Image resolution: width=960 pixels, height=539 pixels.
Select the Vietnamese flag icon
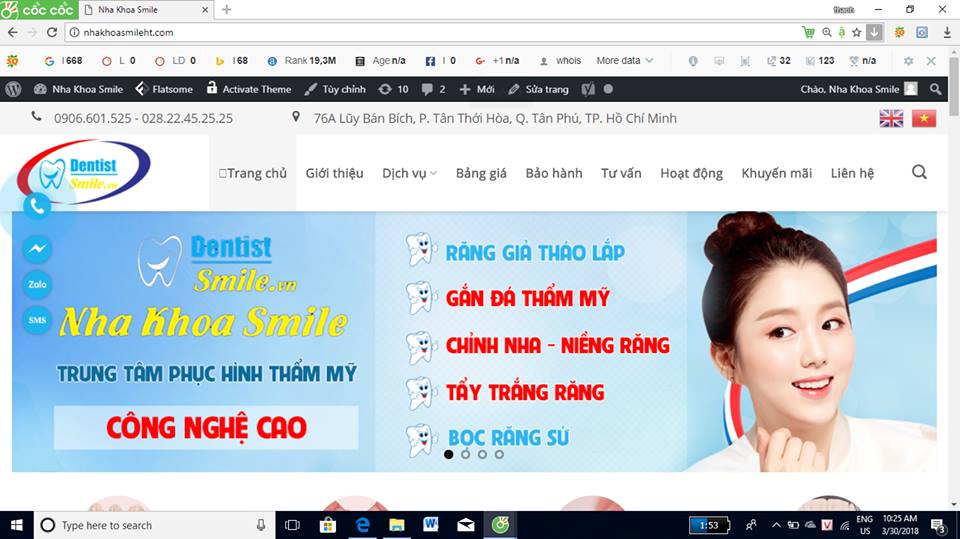pyautogui.click(x=923, y=119)
